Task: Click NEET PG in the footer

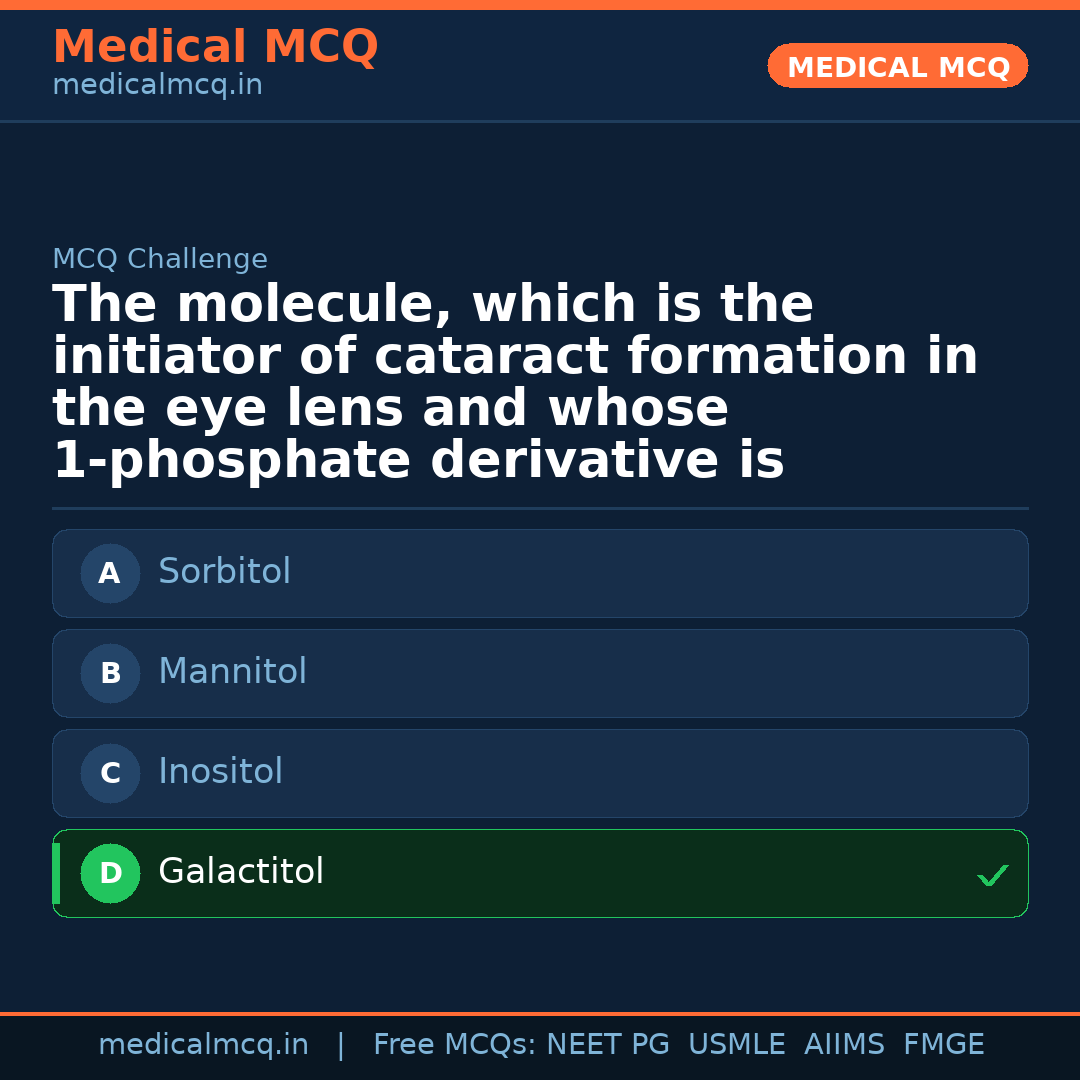Action: pyautogui.click(x=608, y=1045)
